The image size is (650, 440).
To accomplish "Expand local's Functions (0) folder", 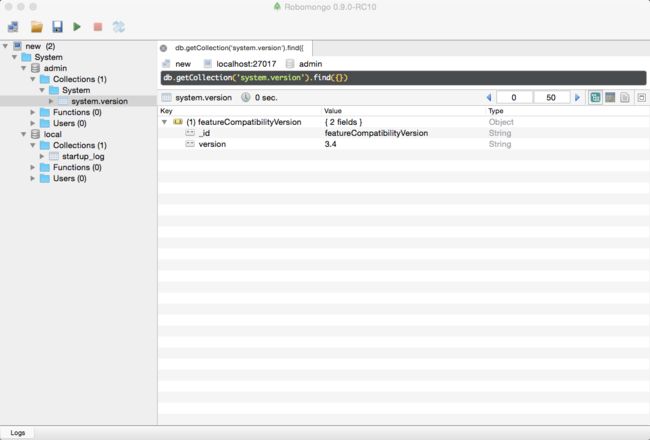I will pos(33,167).
